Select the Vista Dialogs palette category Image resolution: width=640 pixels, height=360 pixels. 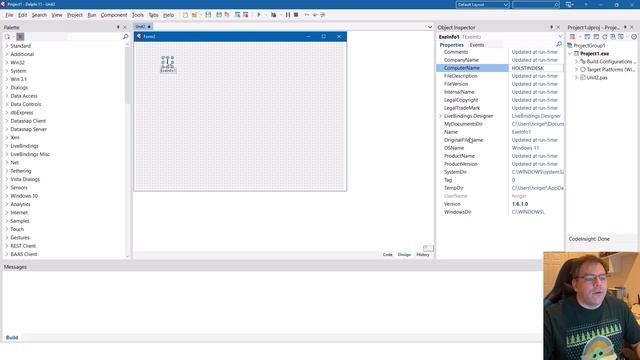(25, 179)
